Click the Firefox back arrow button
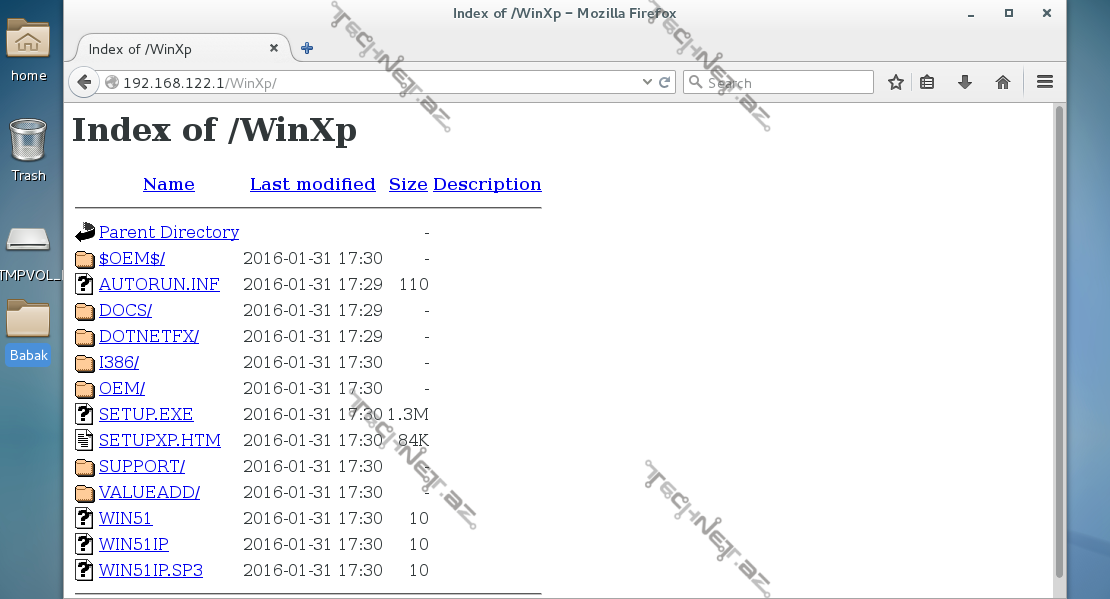Screen dimensions: 1110x599 (x=85, y=83)
